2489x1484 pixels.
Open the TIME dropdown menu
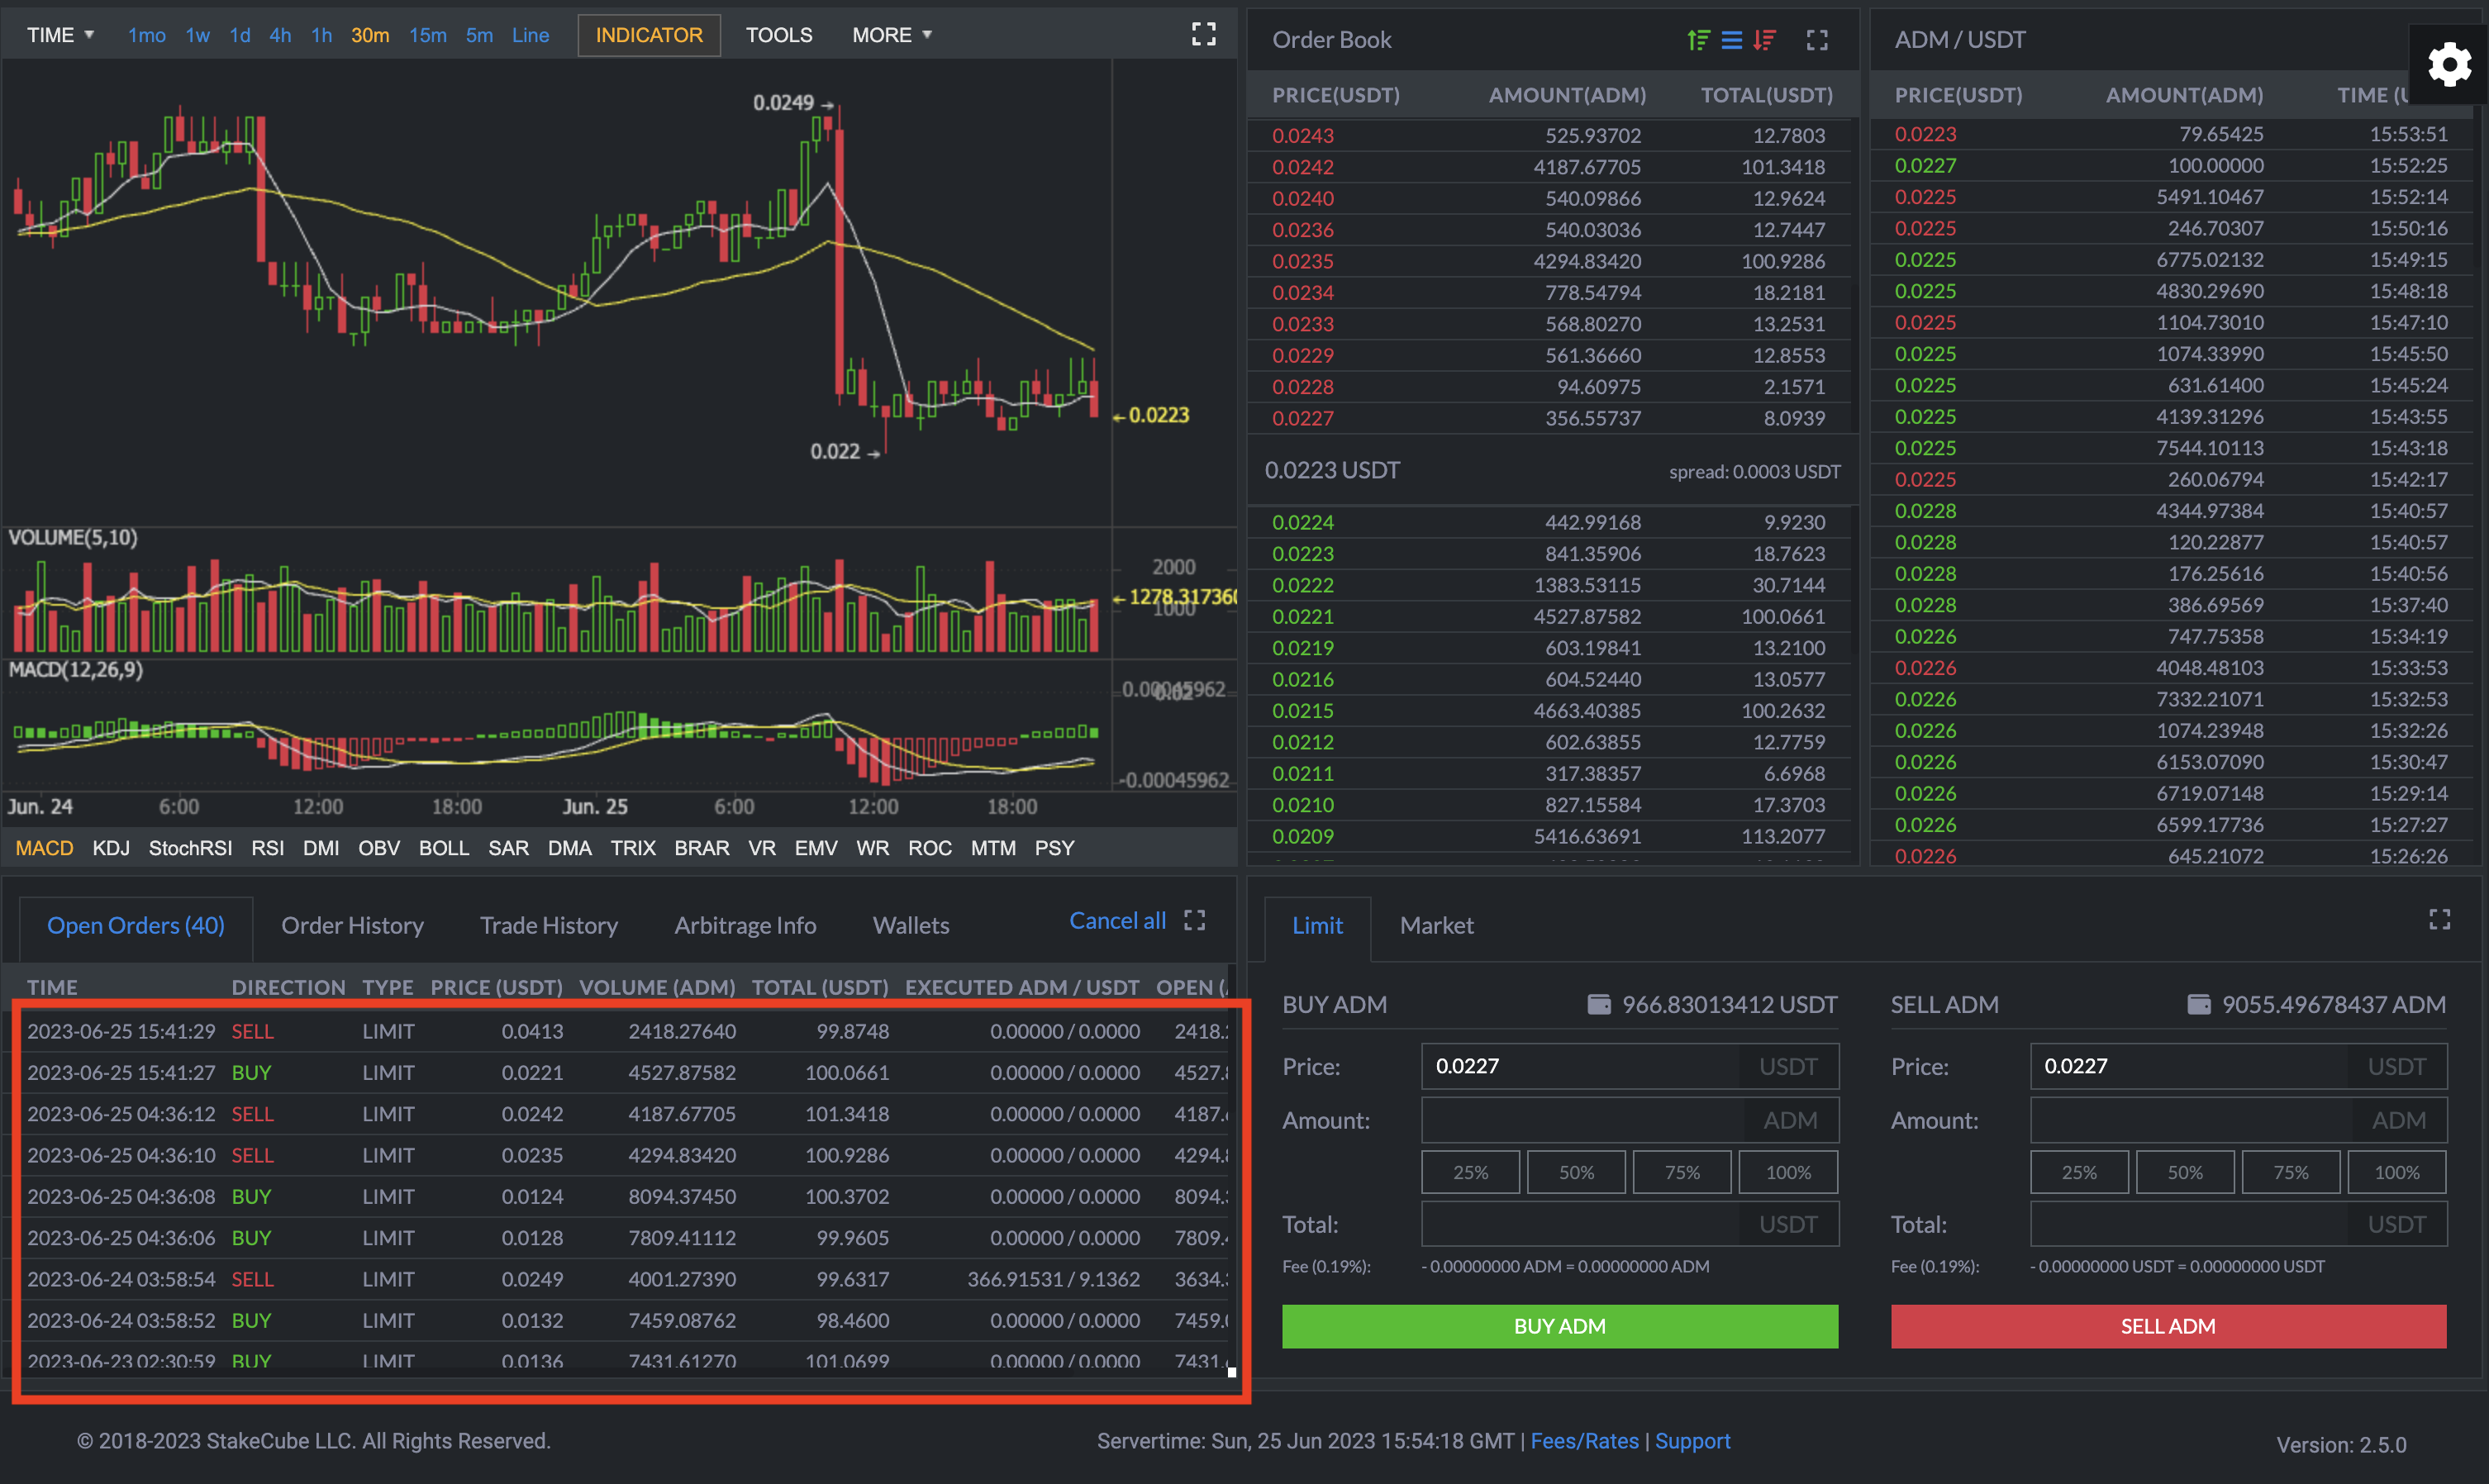(x=60, y=35)
